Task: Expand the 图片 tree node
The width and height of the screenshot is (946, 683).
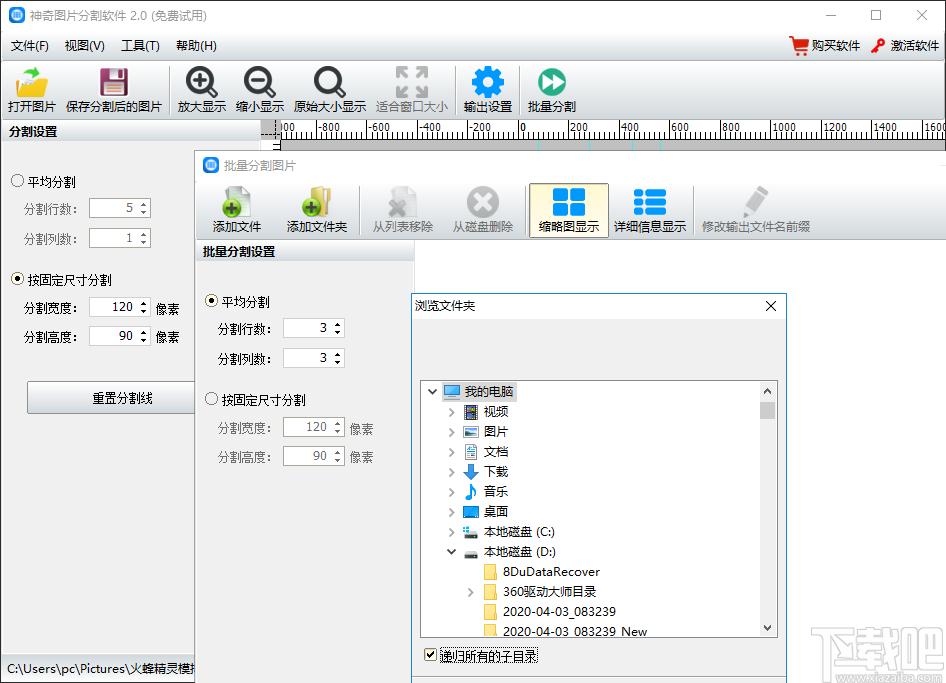Action: 451,432
